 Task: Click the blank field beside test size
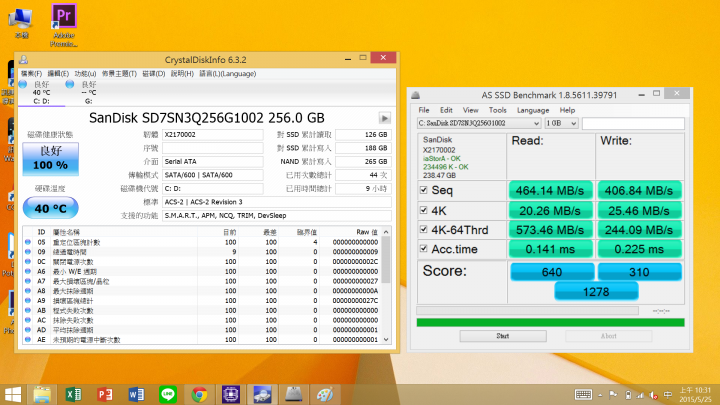633,123
